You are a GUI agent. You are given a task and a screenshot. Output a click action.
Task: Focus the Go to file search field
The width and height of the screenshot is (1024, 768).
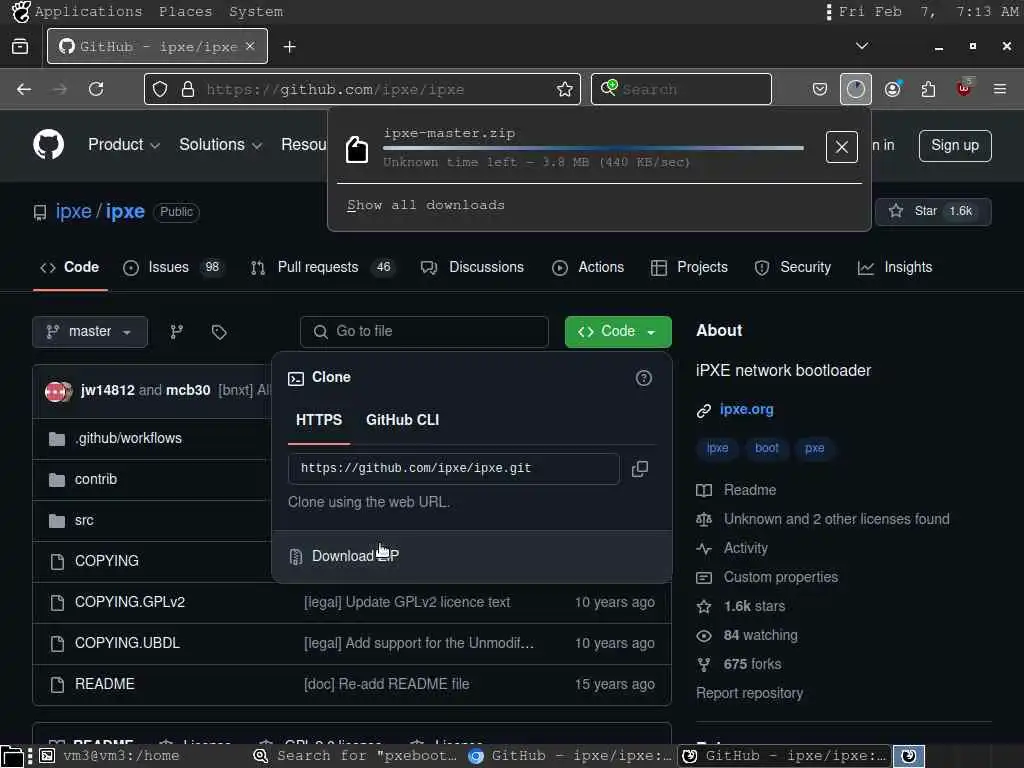click(x=424, y=332)
